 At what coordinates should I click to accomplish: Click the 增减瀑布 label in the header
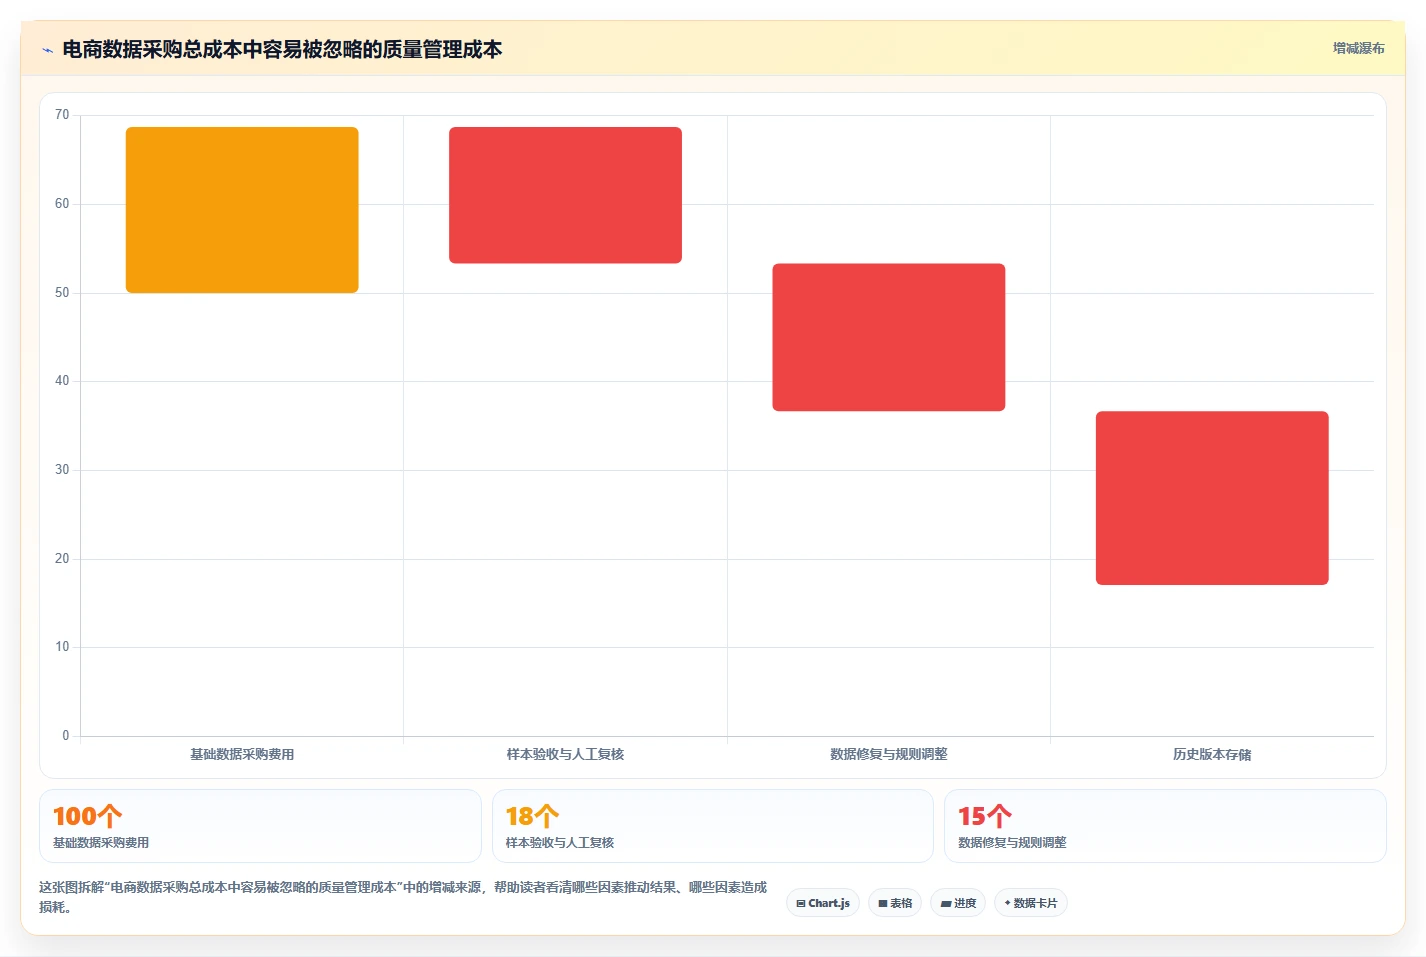[1358, 48]
